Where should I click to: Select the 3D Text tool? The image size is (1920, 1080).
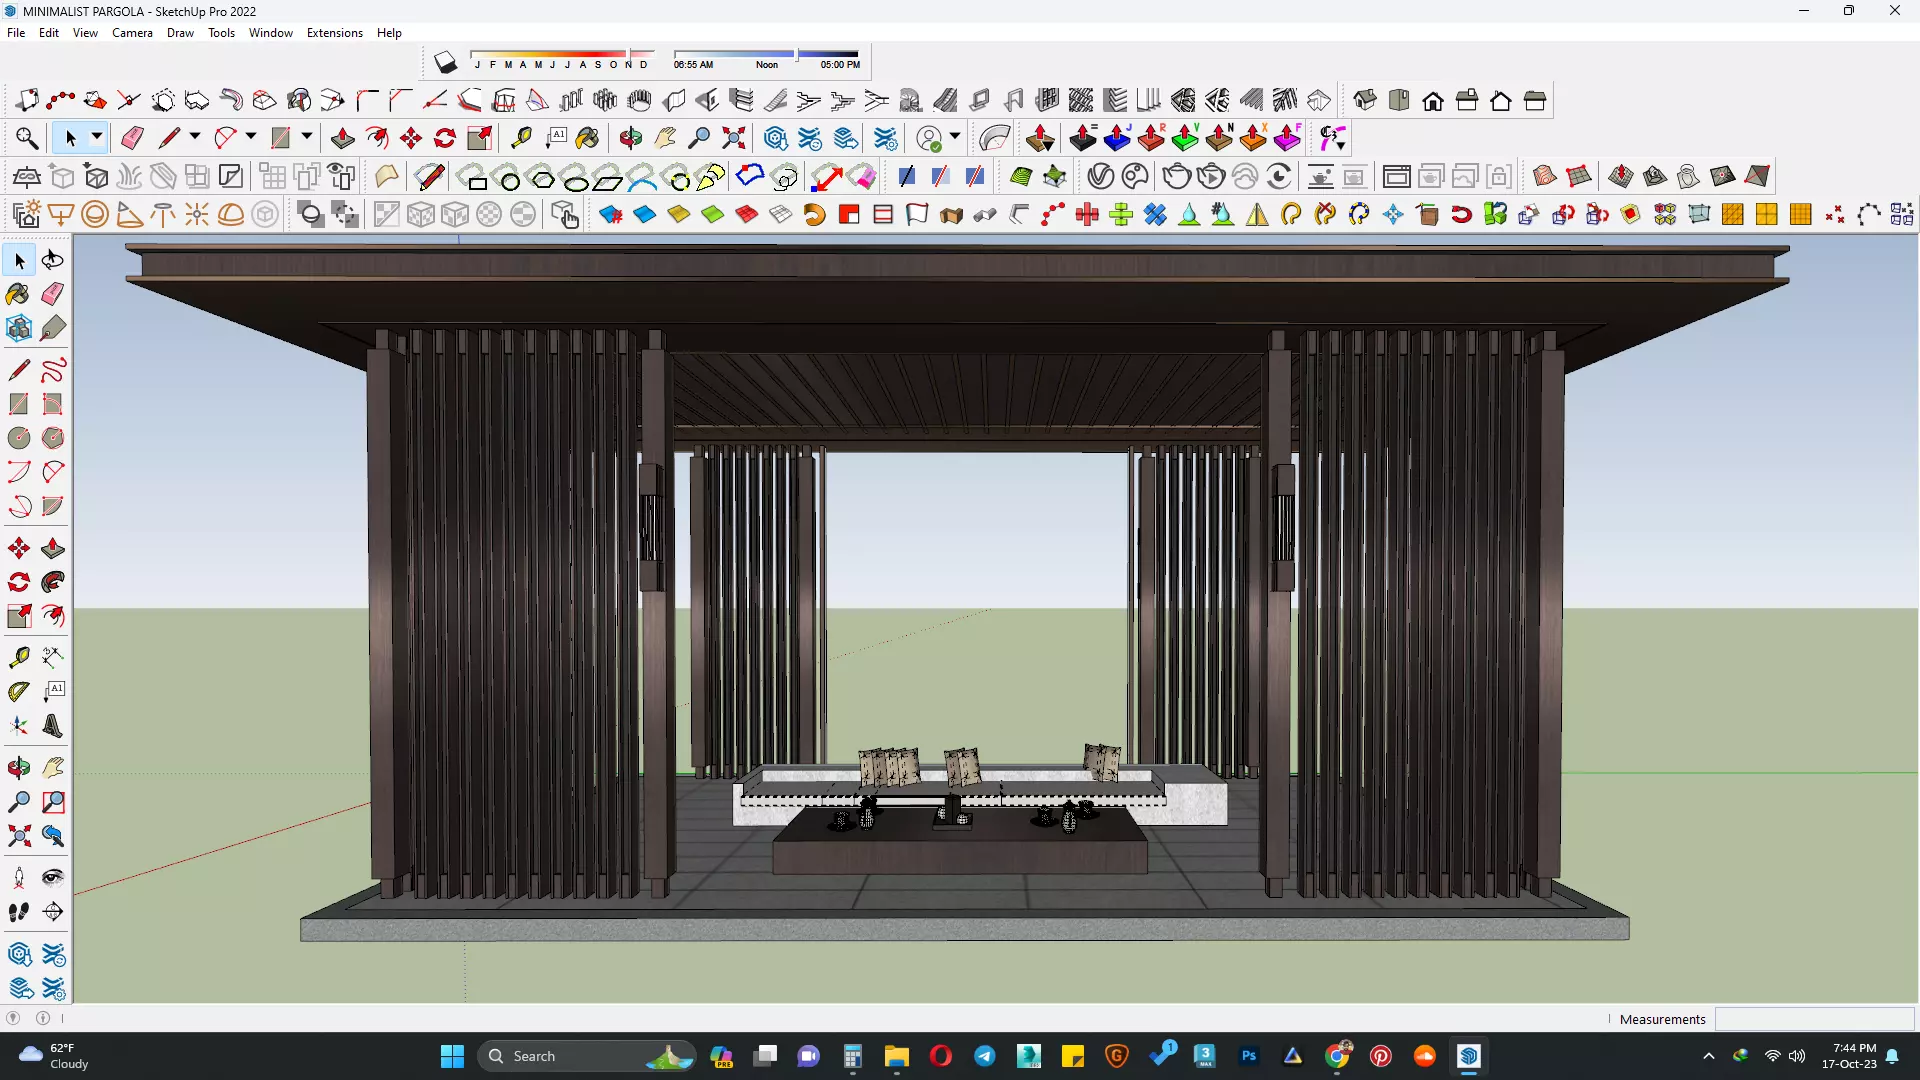(53, 726)
